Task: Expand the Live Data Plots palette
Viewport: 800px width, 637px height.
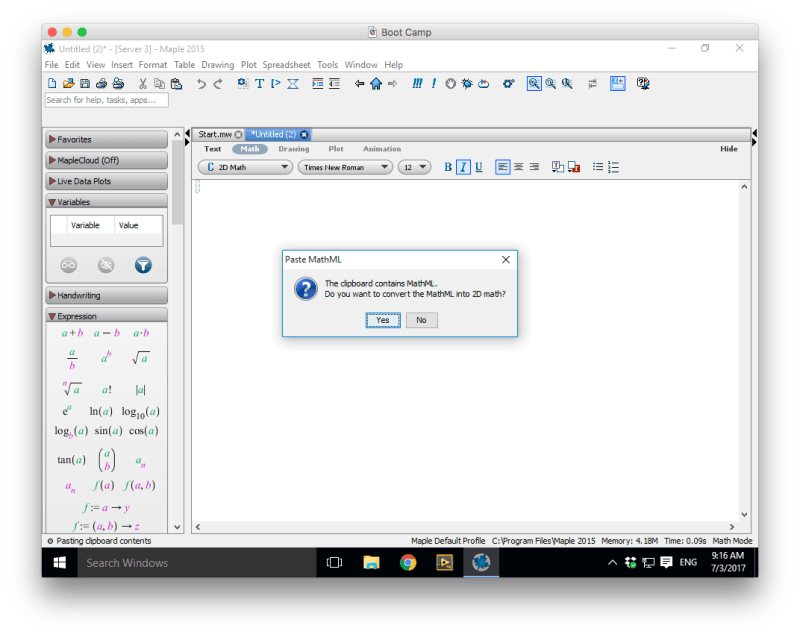Action: (x=107, y=181)
